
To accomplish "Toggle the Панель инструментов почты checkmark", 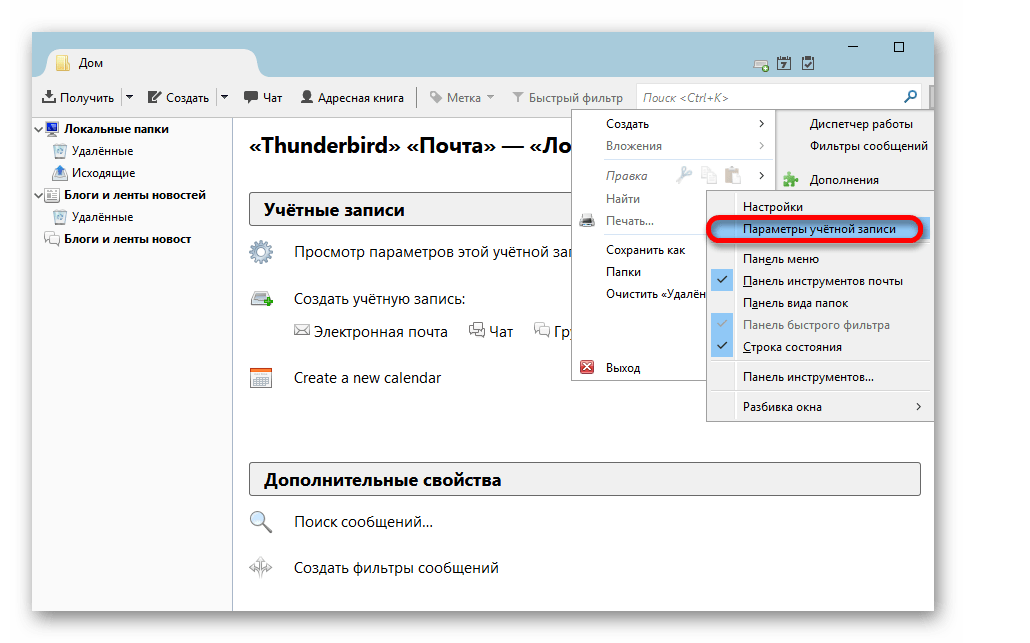I will [x=723, y=281].
